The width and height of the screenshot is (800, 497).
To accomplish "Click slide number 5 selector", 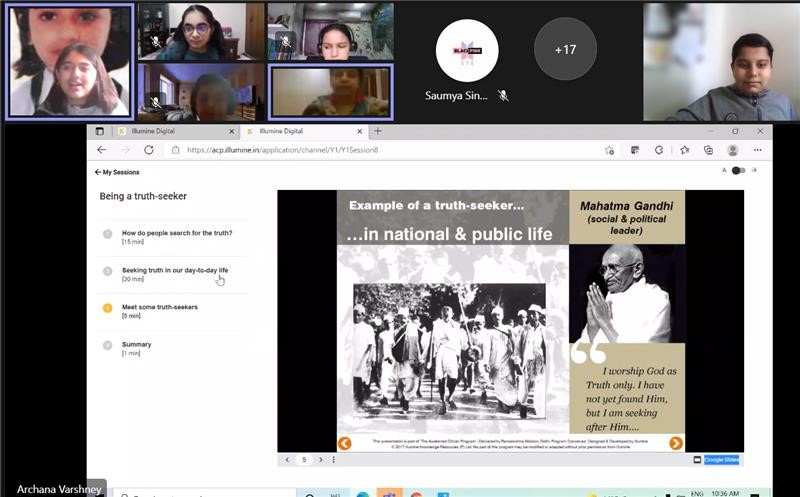I will click(x=304, y=460).
